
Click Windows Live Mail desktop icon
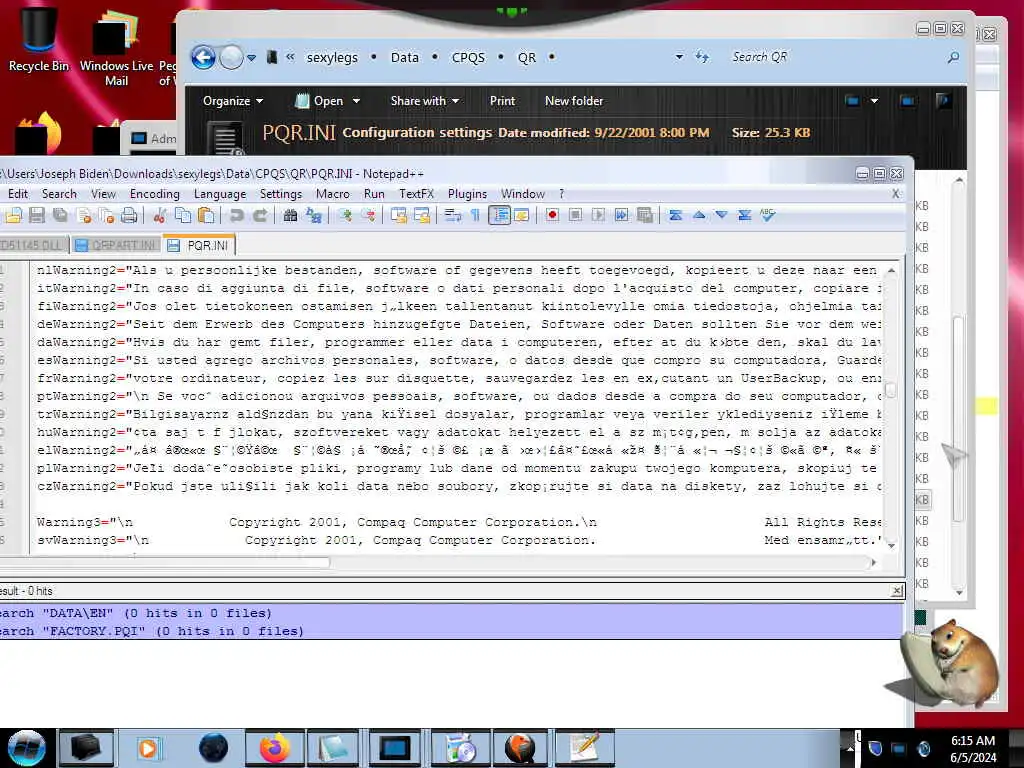[x=116, y=48]
